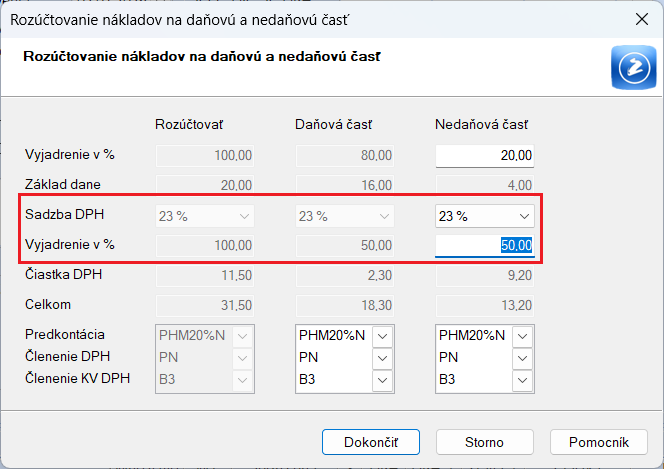
Task: Open help via Pomocník button
Action: tap(599, 441)
